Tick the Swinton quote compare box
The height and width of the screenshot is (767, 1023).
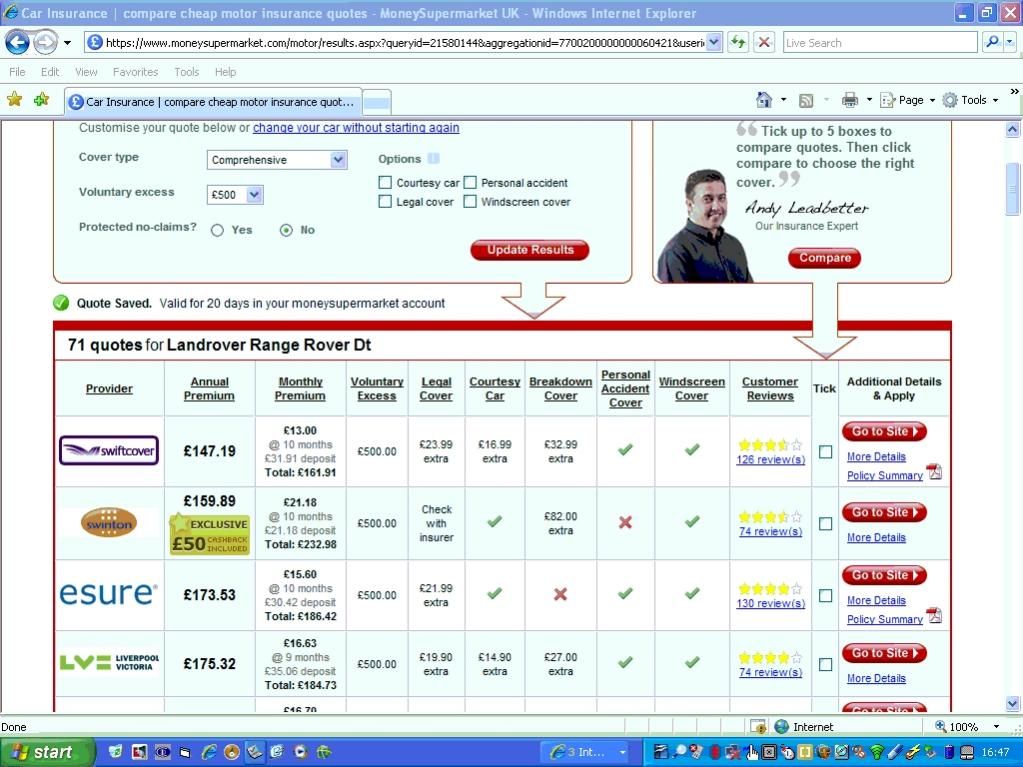click(x=825, y=524)
